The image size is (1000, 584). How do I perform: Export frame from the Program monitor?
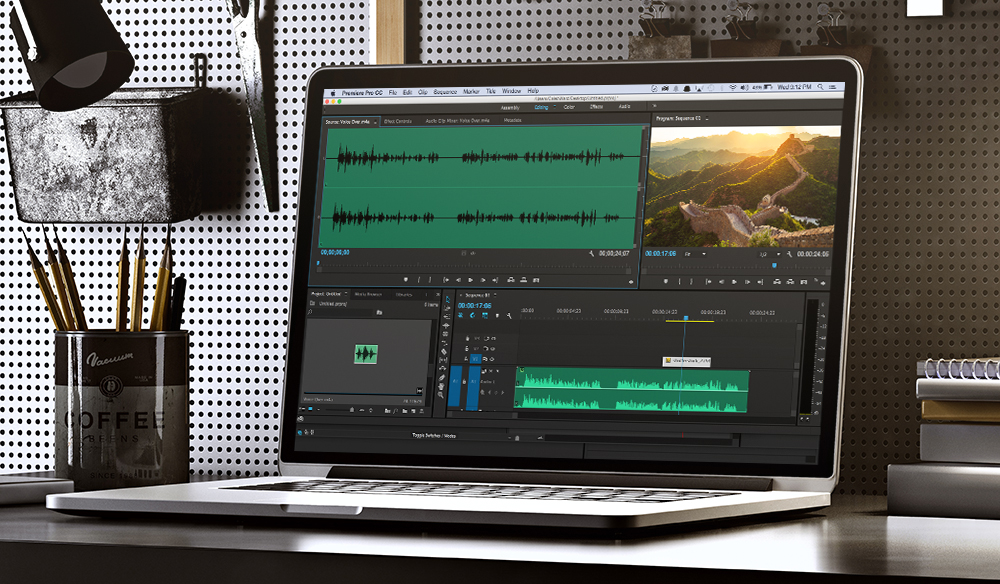pyautogui.click(x=804, y=282)
